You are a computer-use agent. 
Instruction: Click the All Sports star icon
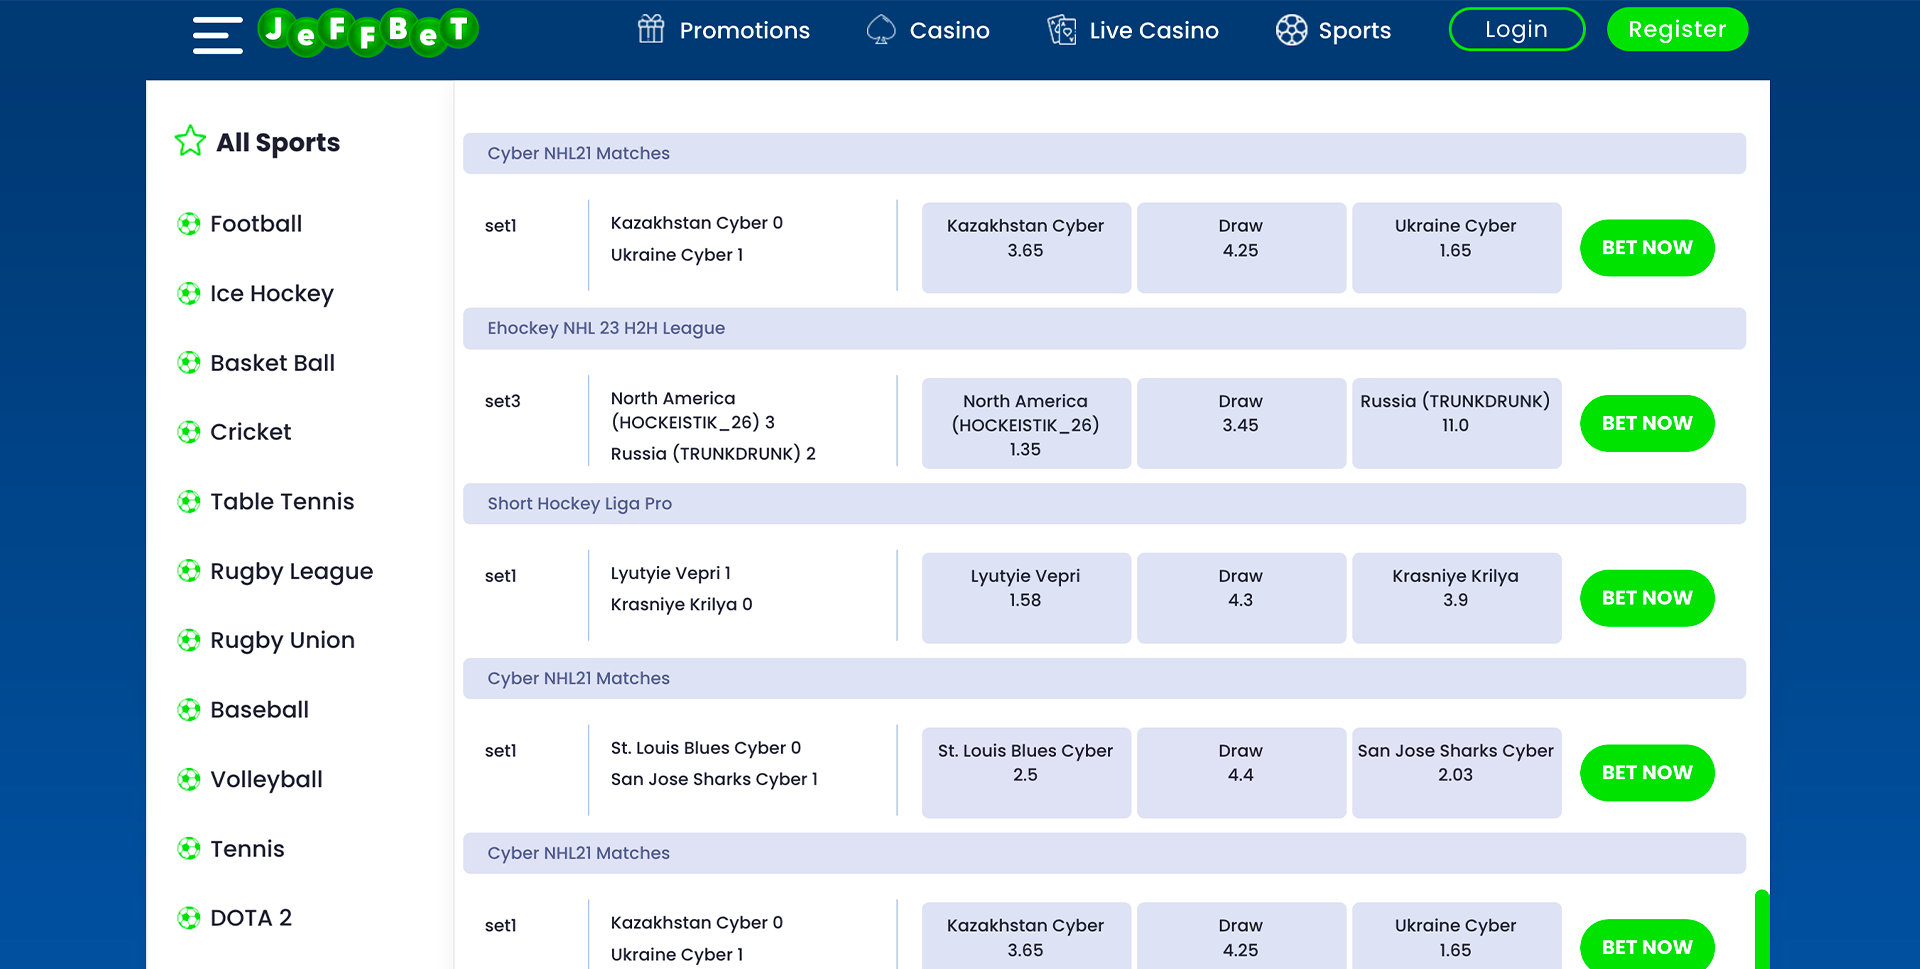pyautogui.click(x=190, y=141)
